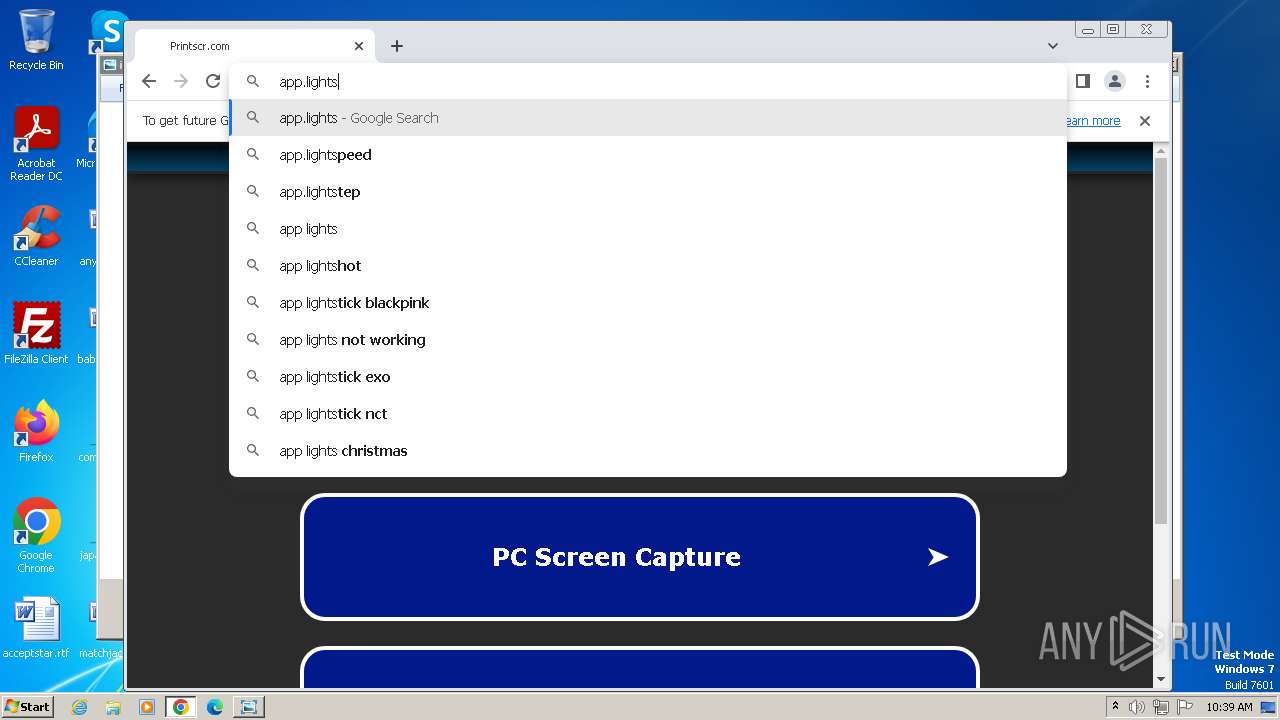Click the 10:39 AM taskbar clock

[x=1229, y=707]
